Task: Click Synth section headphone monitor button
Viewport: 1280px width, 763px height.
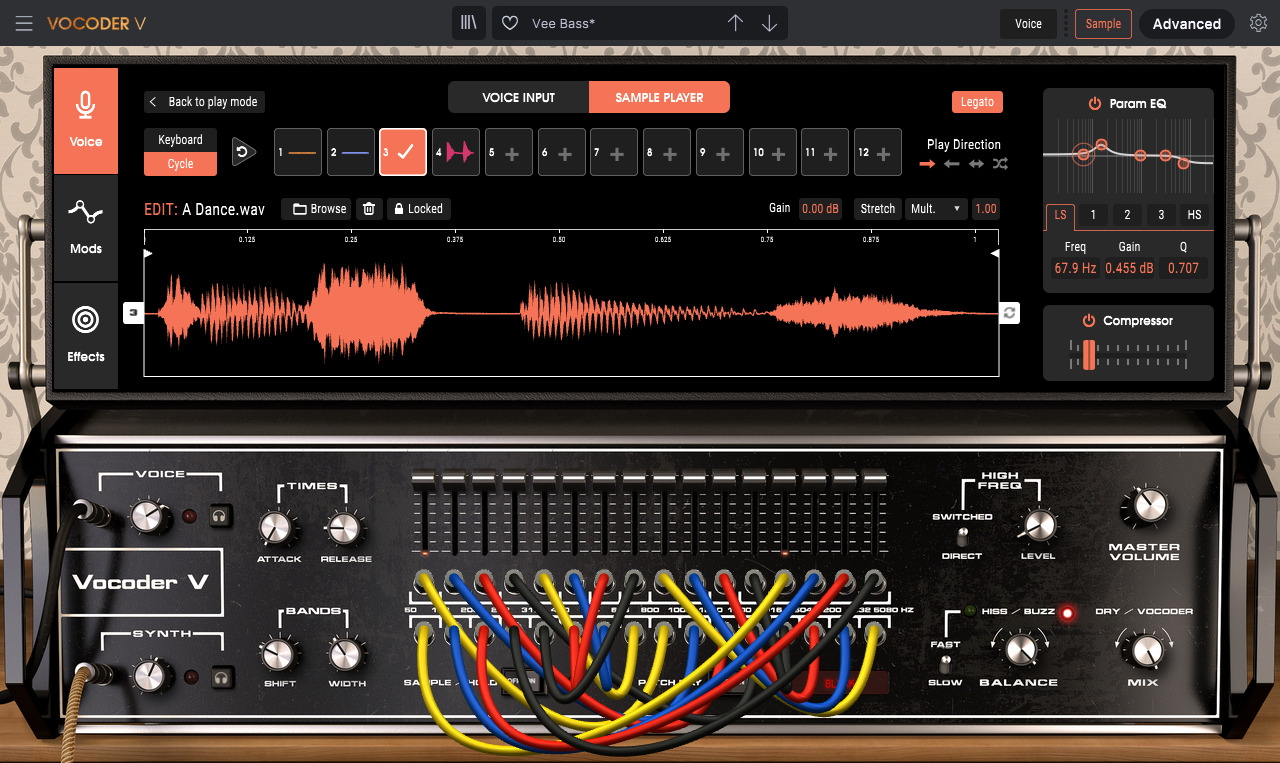Action: click(220, 677)
